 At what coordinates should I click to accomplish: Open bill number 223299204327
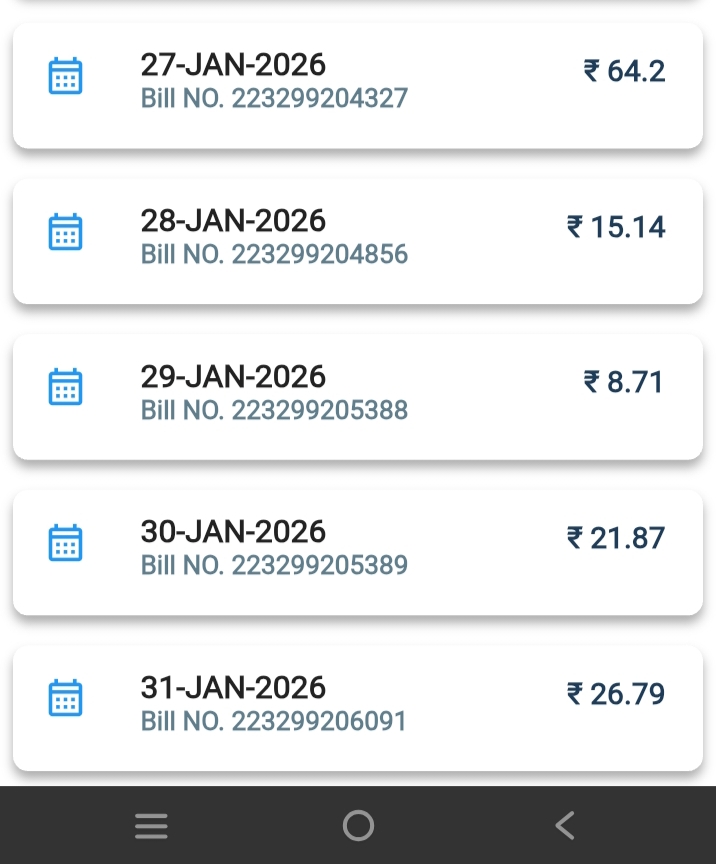(274, 99)
